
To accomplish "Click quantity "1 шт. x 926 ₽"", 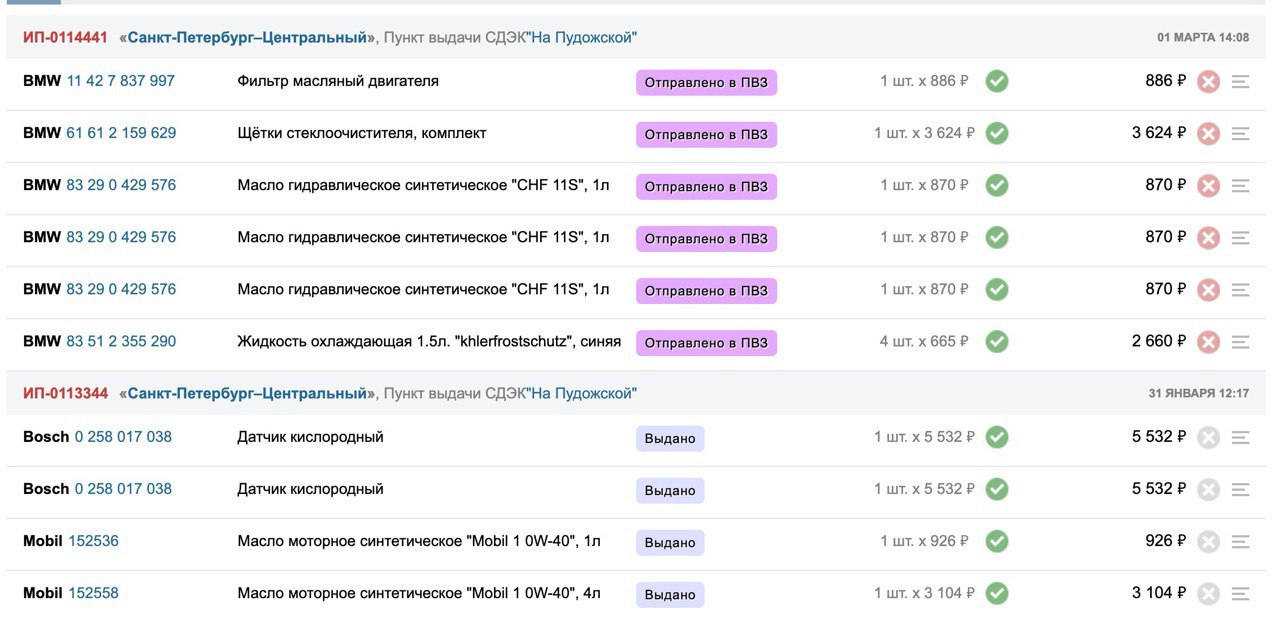I will click(x=925, y=541).
